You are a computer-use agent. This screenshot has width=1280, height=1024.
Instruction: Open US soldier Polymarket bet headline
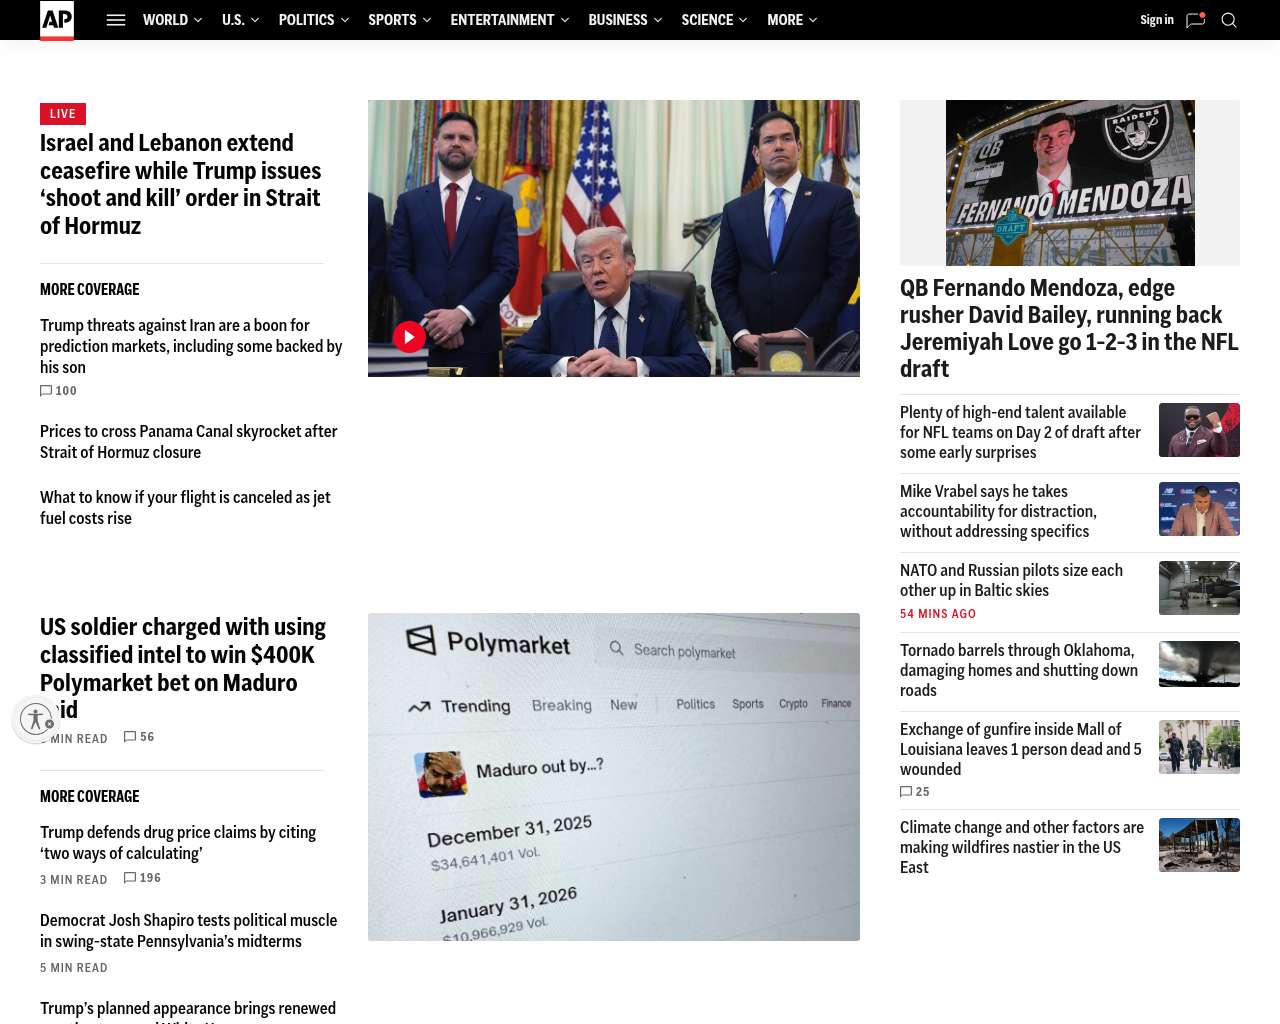click(x=183, y=668)
